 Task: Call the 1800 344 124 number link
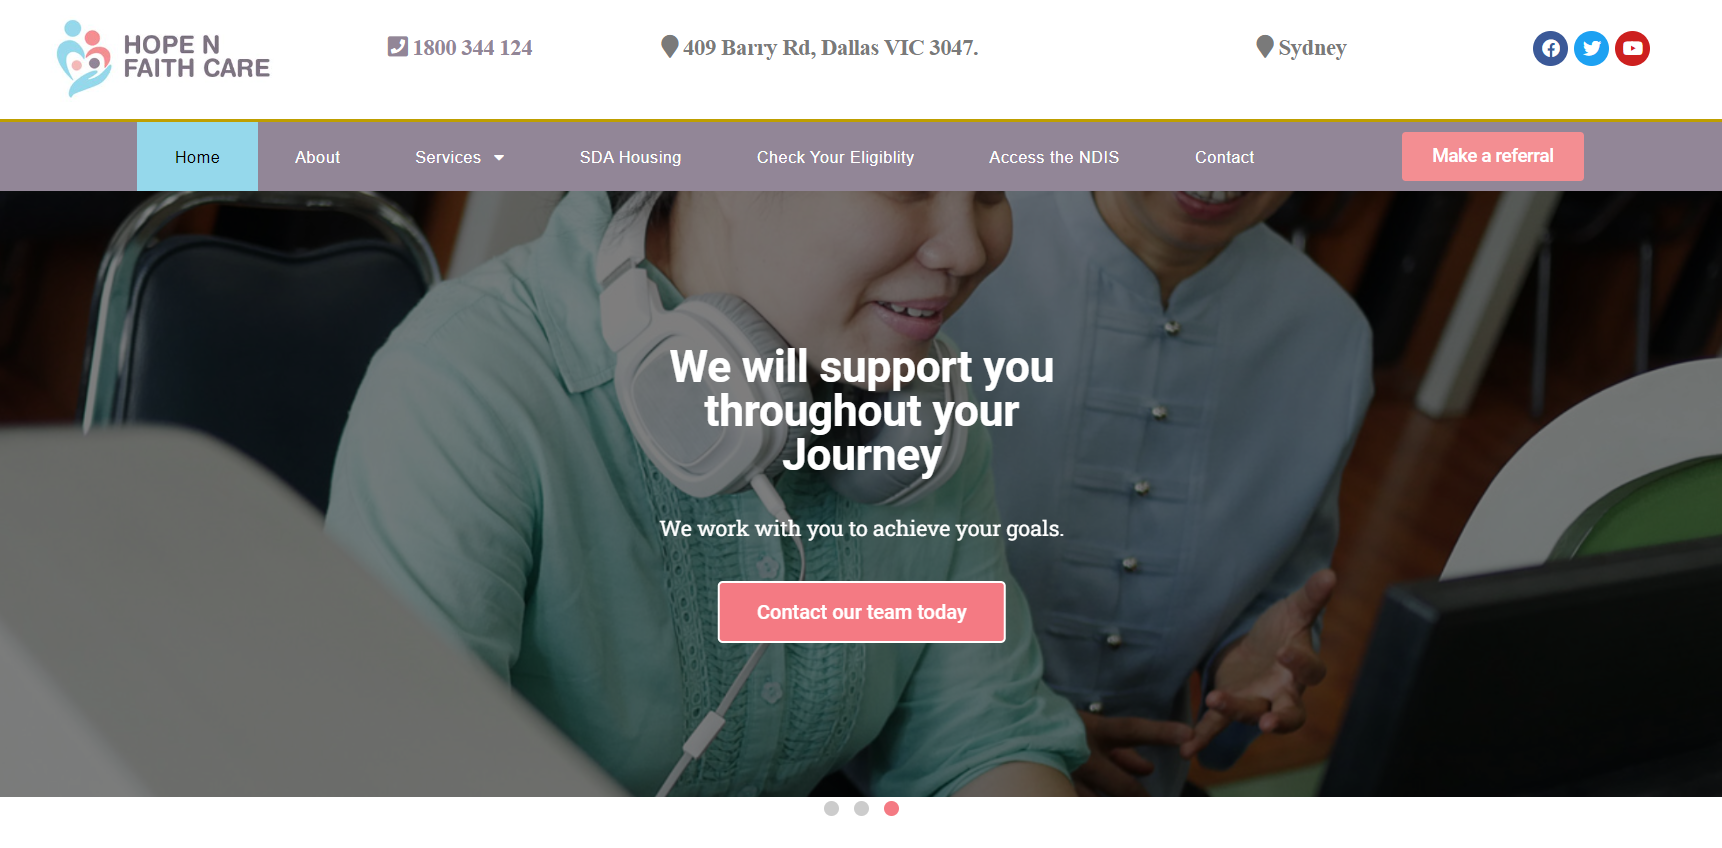[x=472, y=47]
